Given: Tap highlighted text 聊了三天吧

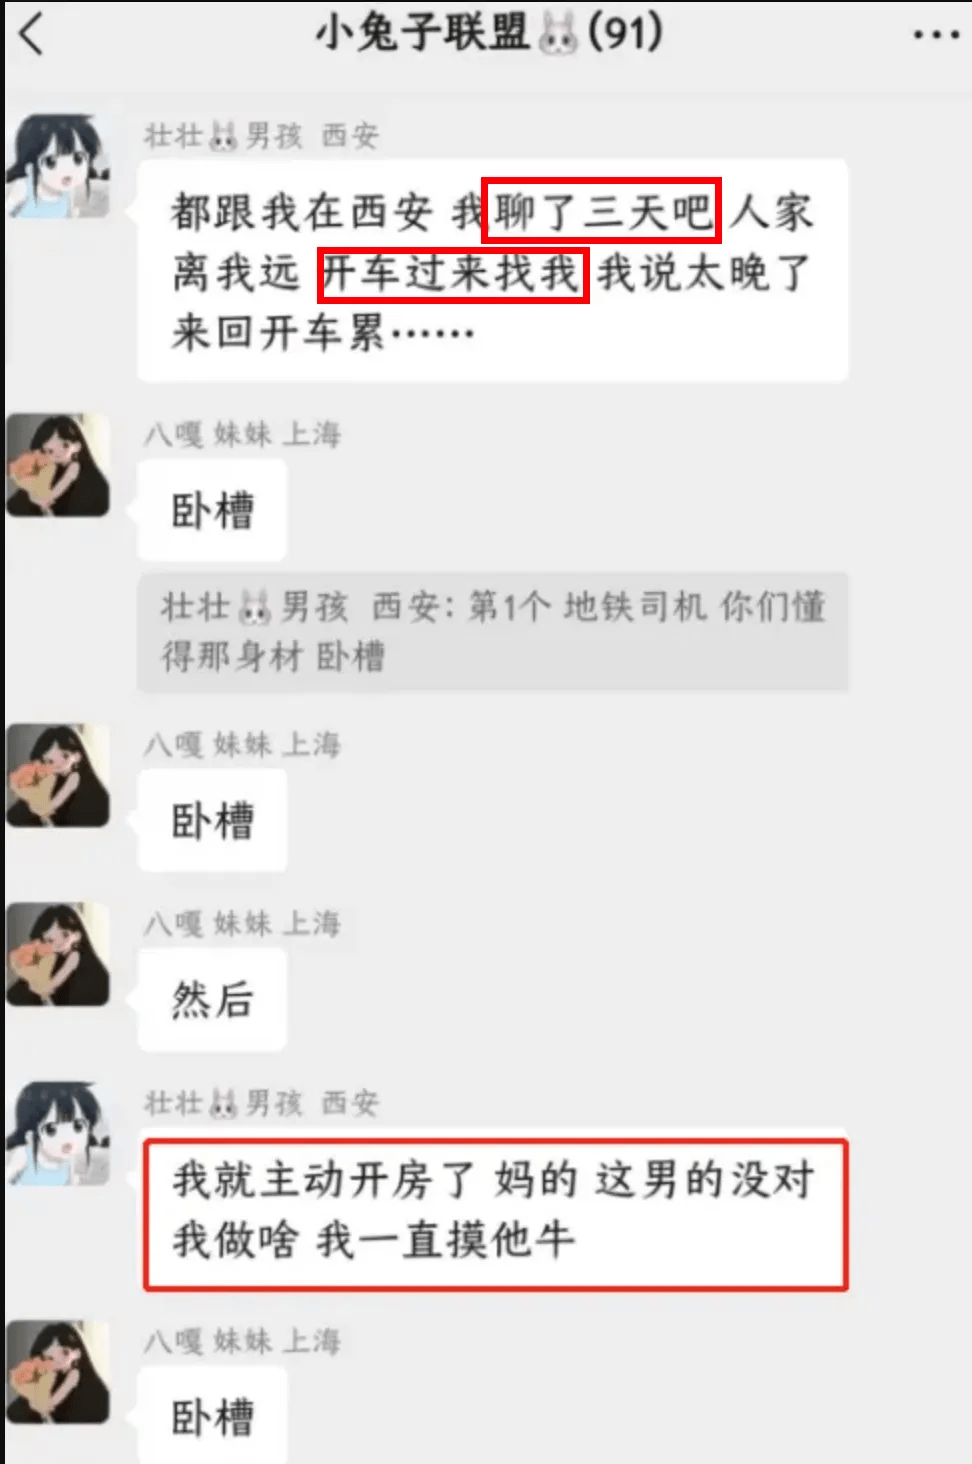Looking at the screenshot, I should click(602, 211).
